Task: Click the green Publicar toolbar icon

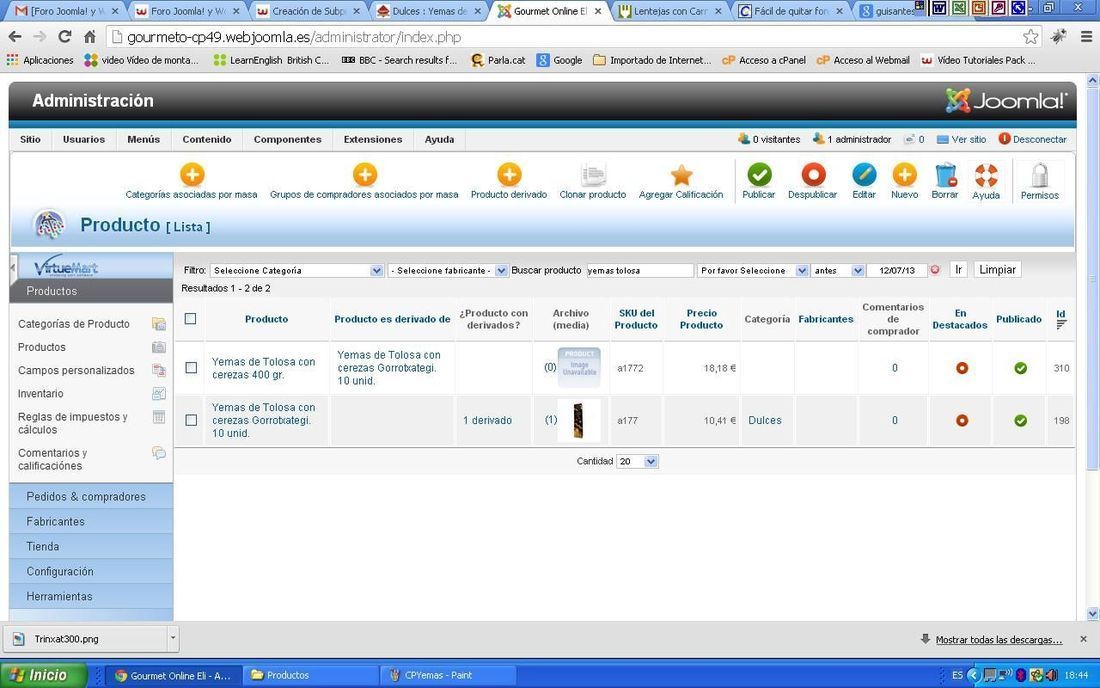Action: (759, 175)
